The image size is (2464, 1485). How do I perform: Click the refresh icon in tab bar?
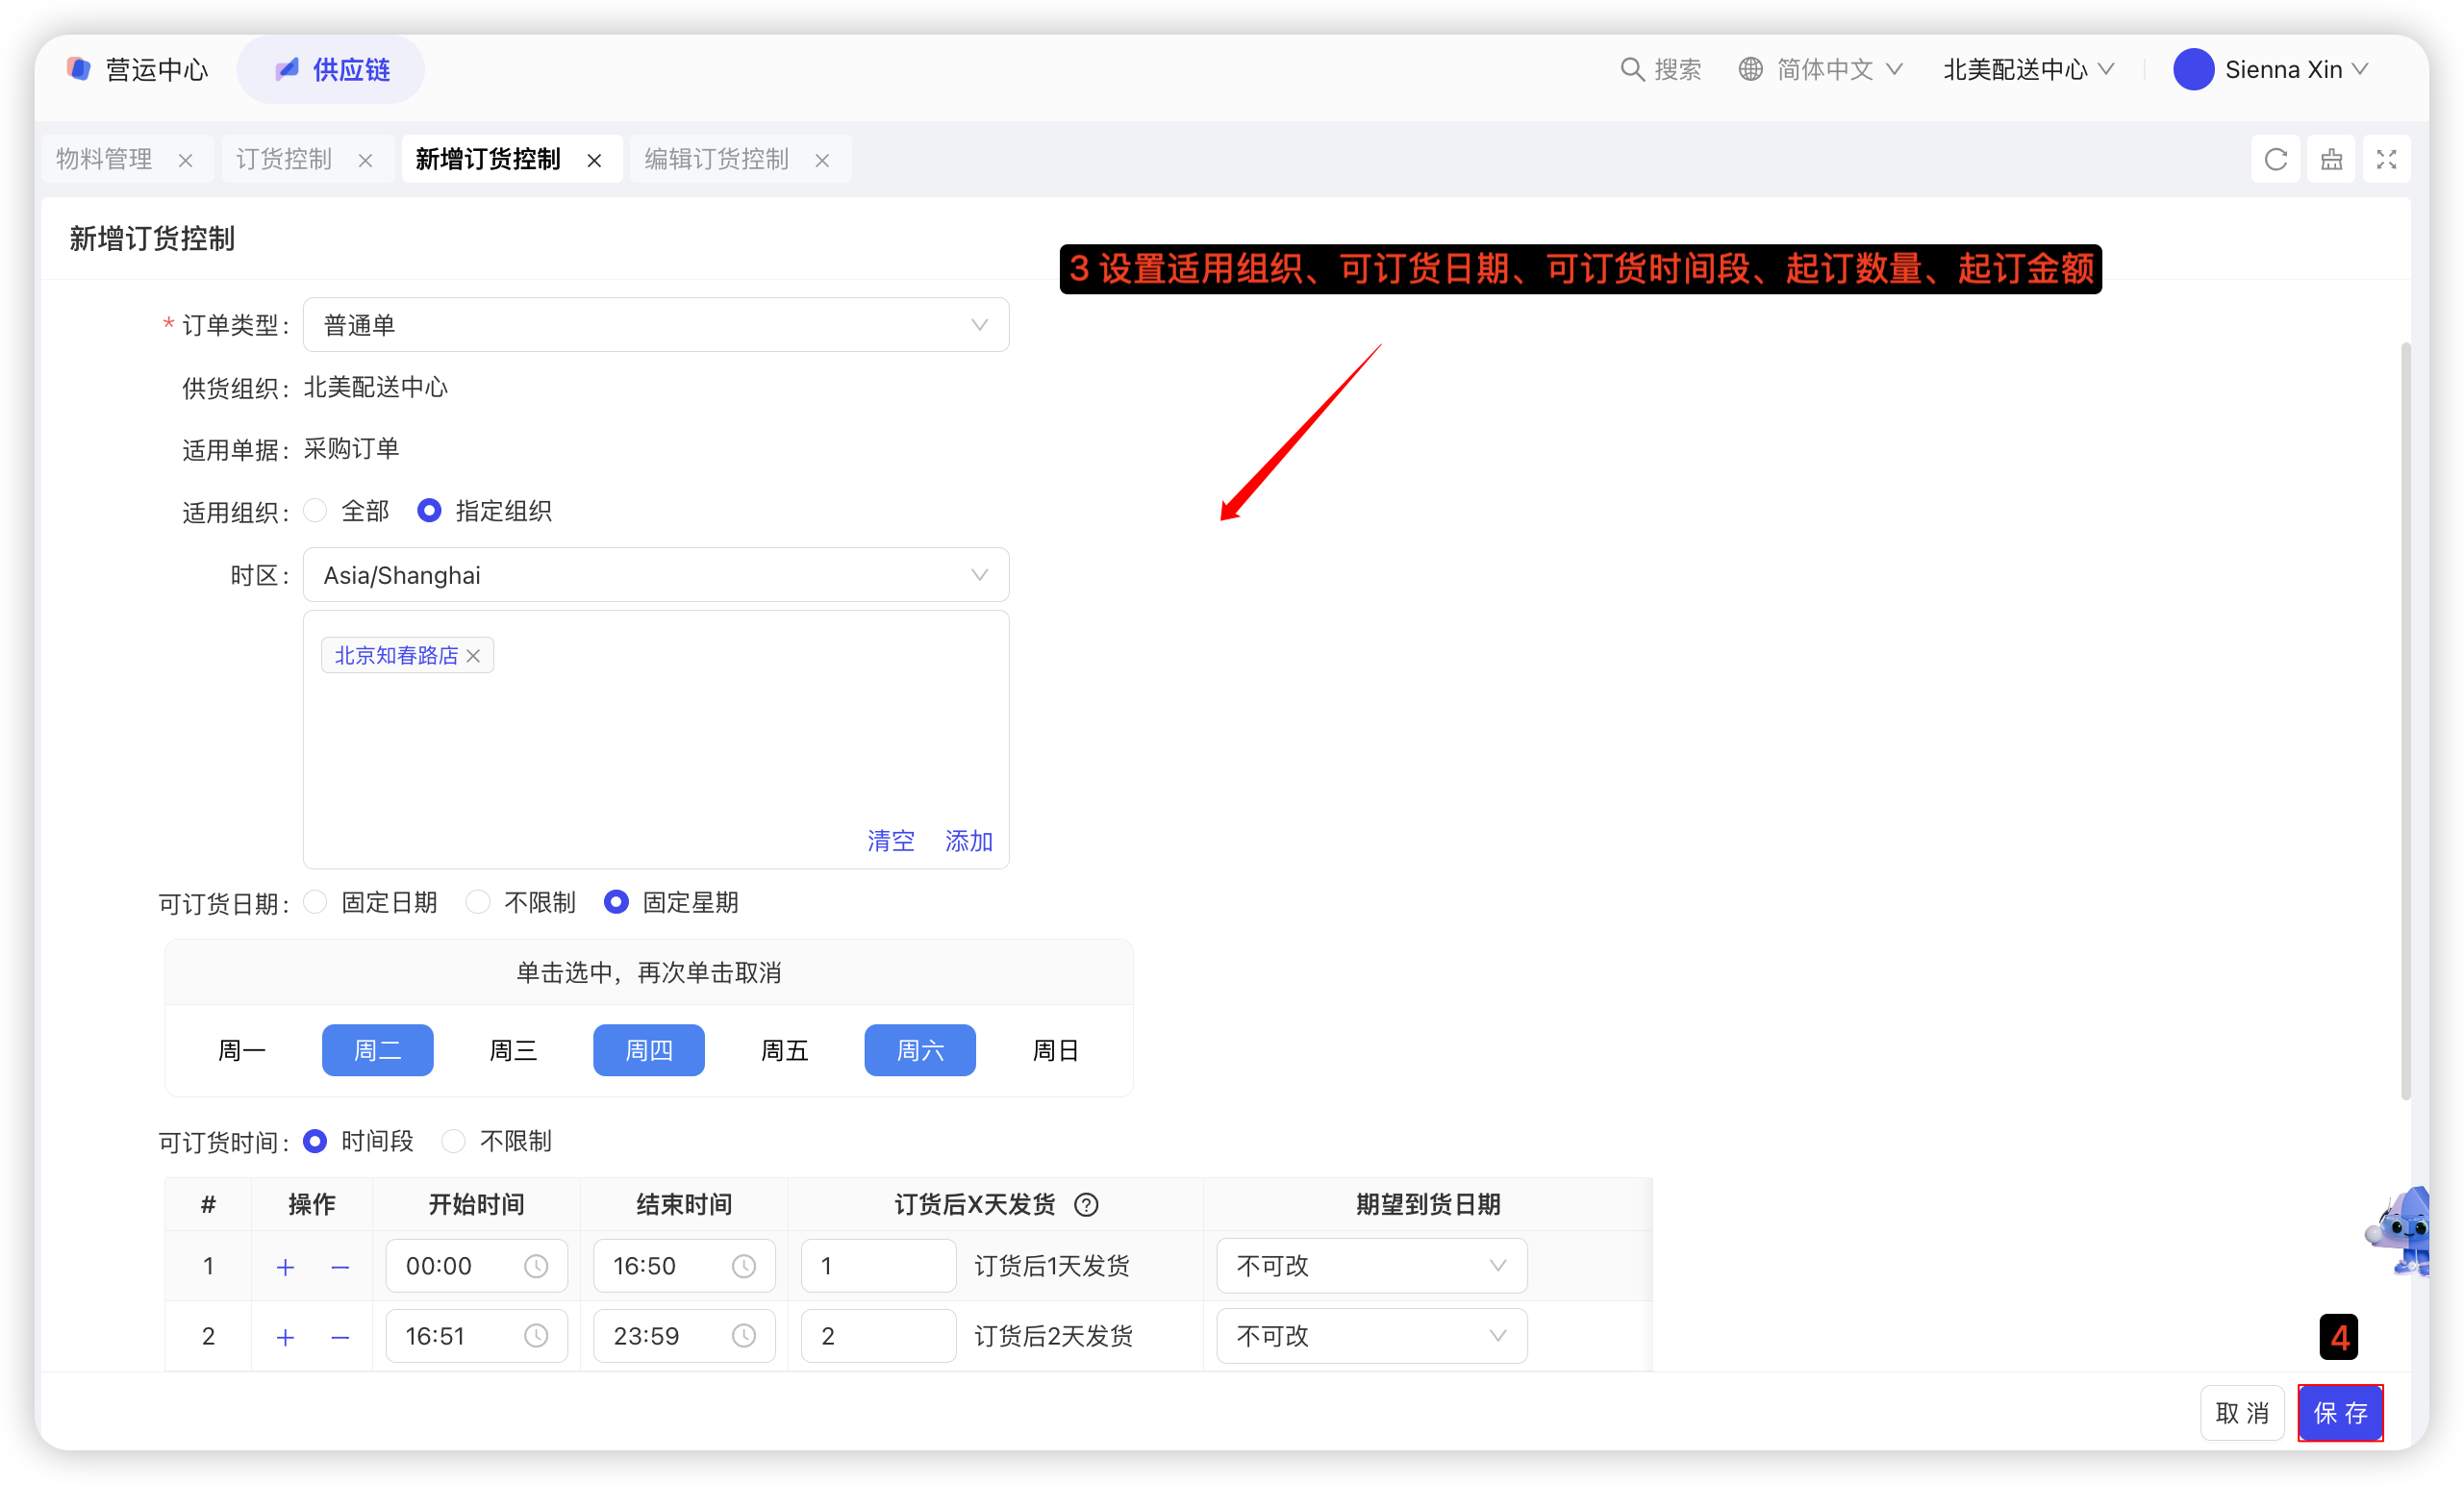coord(2275,159)
